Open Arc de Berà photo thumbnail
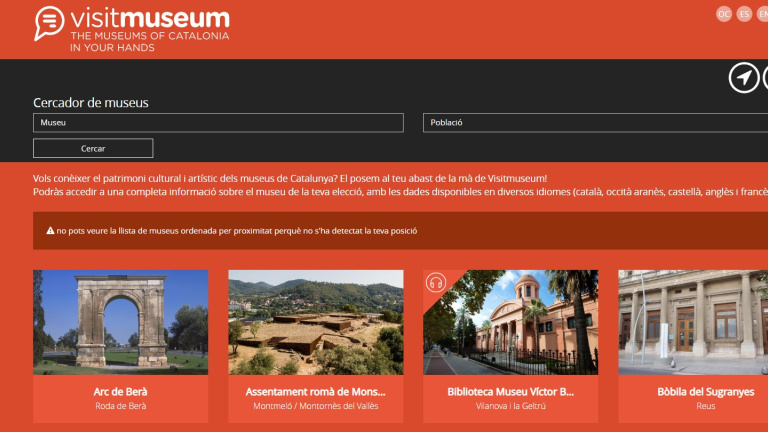Viewport: 768px width, 432px height. click(120, 322)
